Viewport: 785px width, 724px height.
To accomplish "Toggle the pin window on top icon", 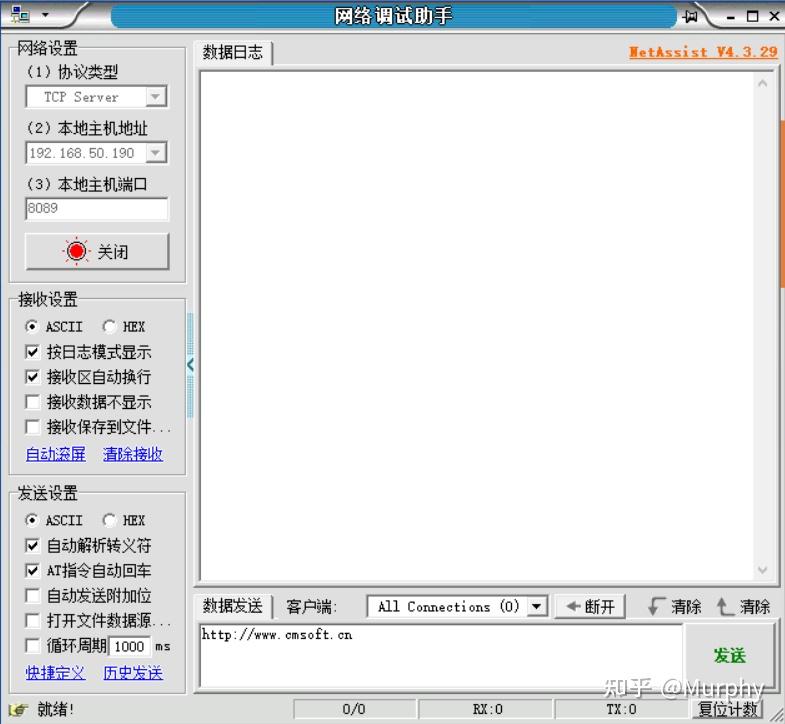I will coord(690,16).
